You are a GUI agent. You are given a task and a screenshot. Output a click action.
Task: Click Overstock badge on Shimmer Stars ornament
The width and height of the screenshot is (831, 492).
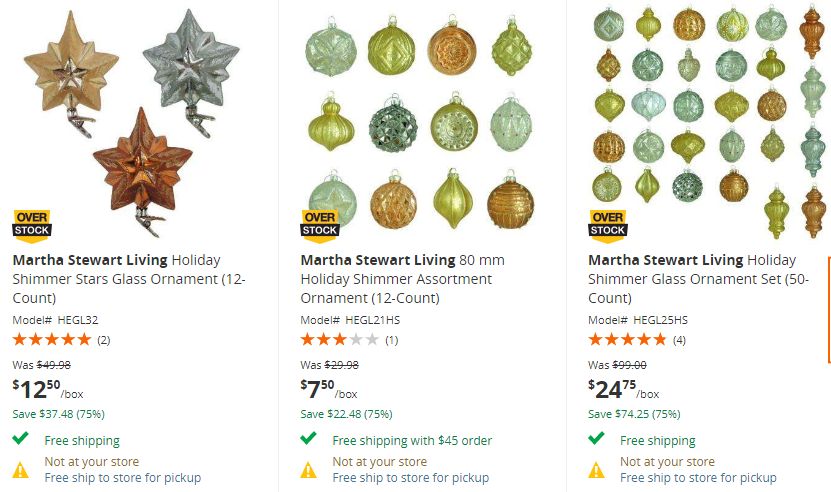pos(32,224)
